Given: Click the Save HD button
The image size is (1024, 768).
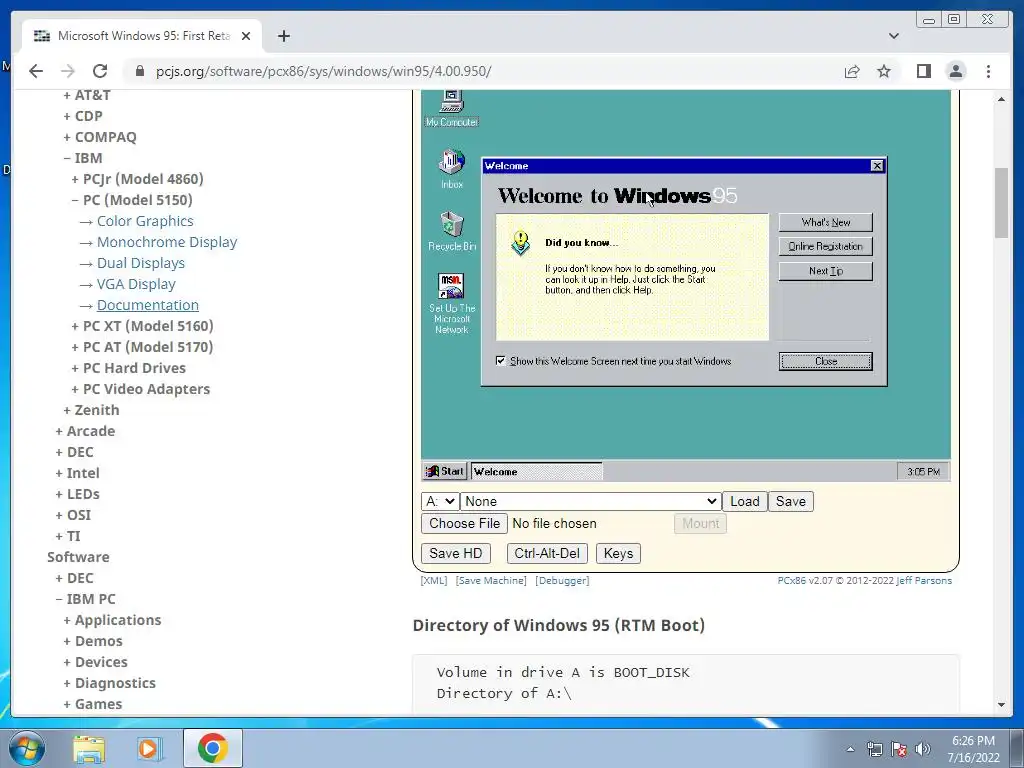Looking at the screenshot, I should click(x=455, y=553).
